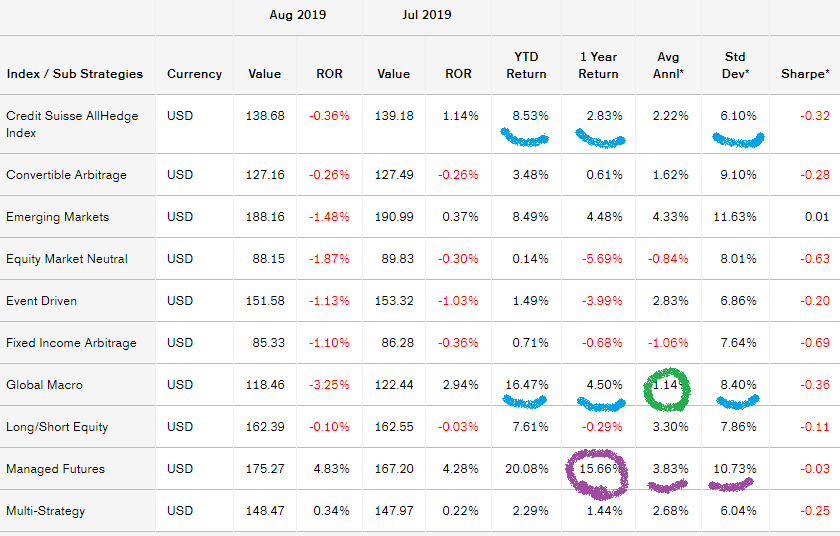Click the Equity Market Neutral row label
This screenshot has height=536, width=840.
click(x=67, y=259)
